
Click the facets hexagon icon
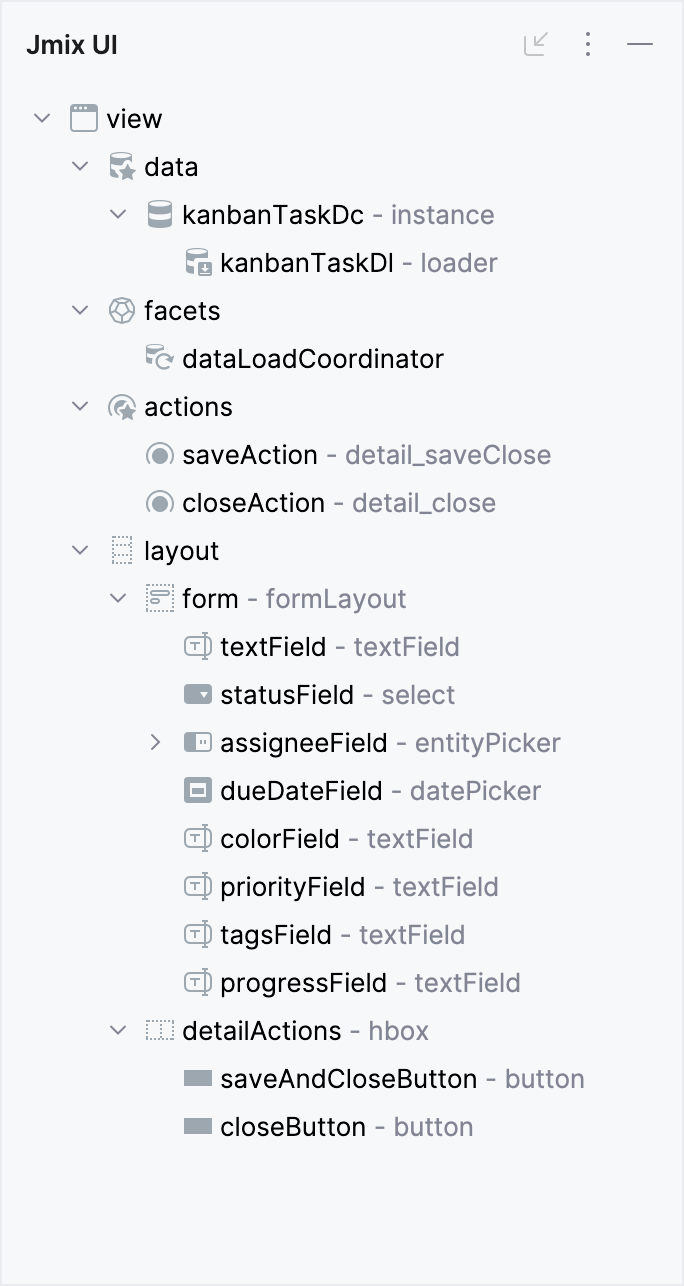(122, 310)
